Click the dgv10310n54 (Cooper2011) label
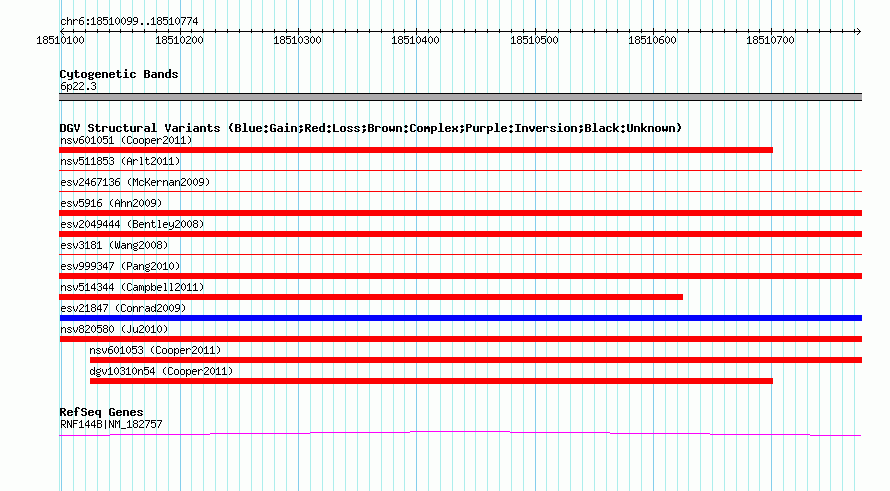This screenshot has width=890, height=491. 161,371
